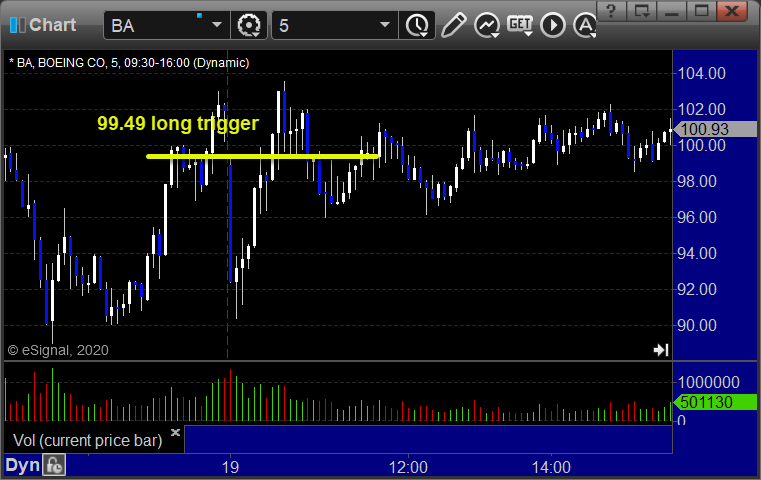Click the help question mark button
Viewport: 761px width, 480px height.
(612, 11)
